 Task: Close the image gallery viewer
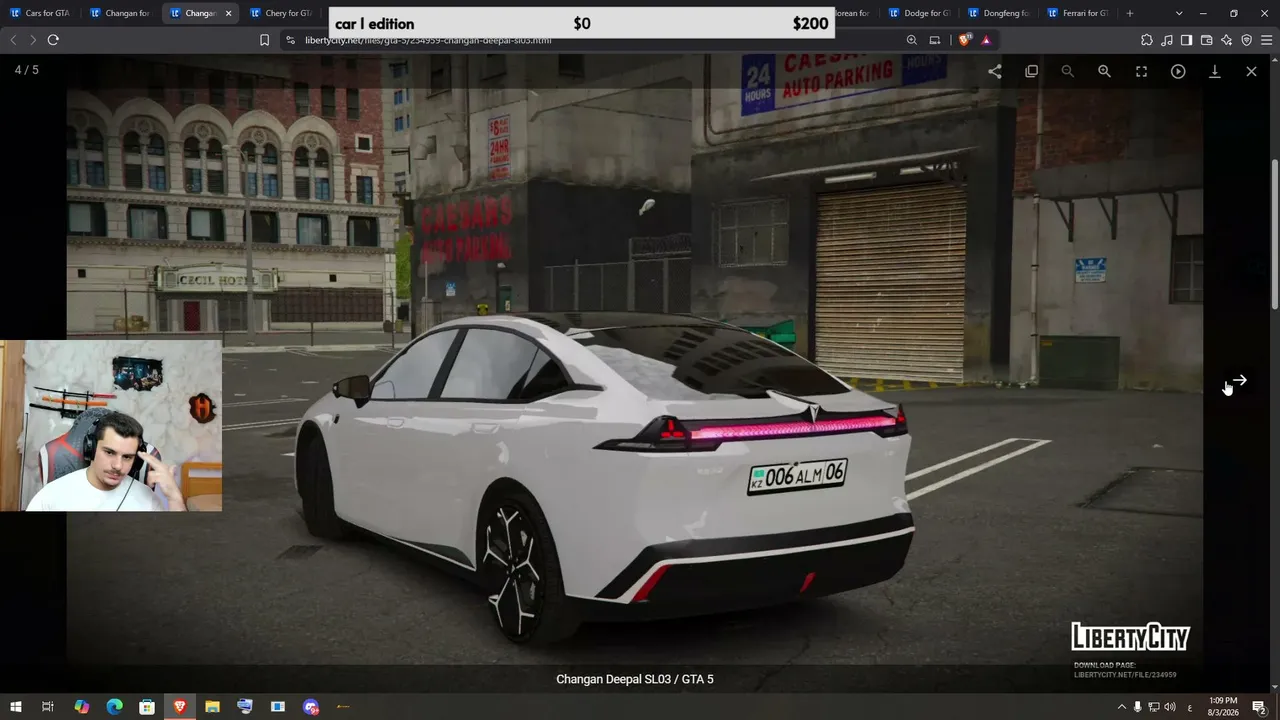[x=1251, y=71]
